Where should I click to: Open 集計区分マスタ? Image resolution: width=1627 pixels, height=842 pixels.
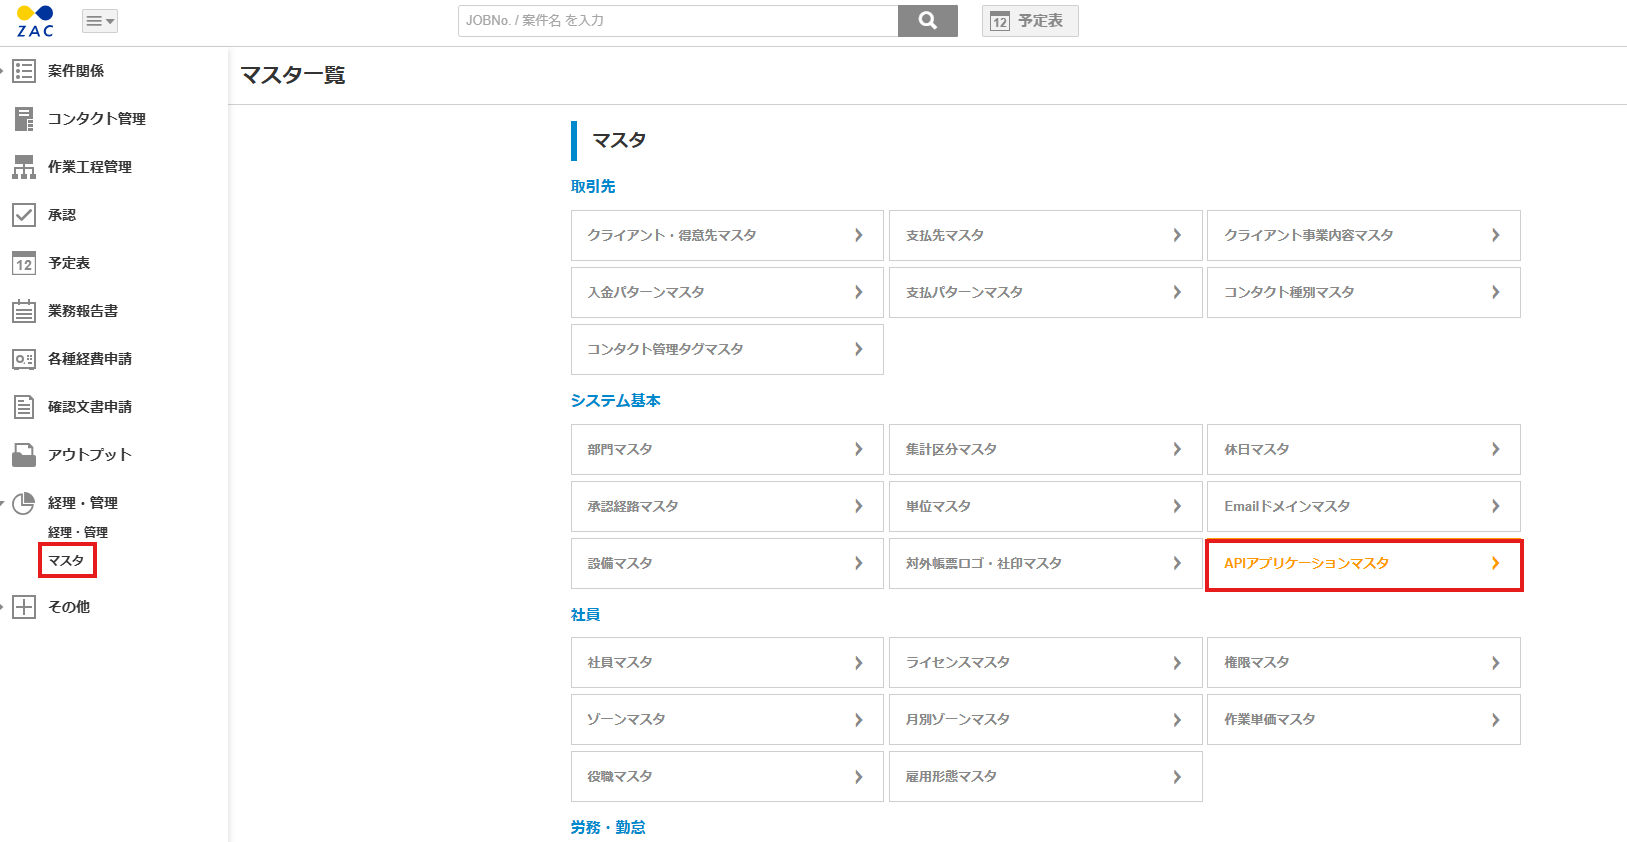pyautogui.click(x=1045, y=450)
